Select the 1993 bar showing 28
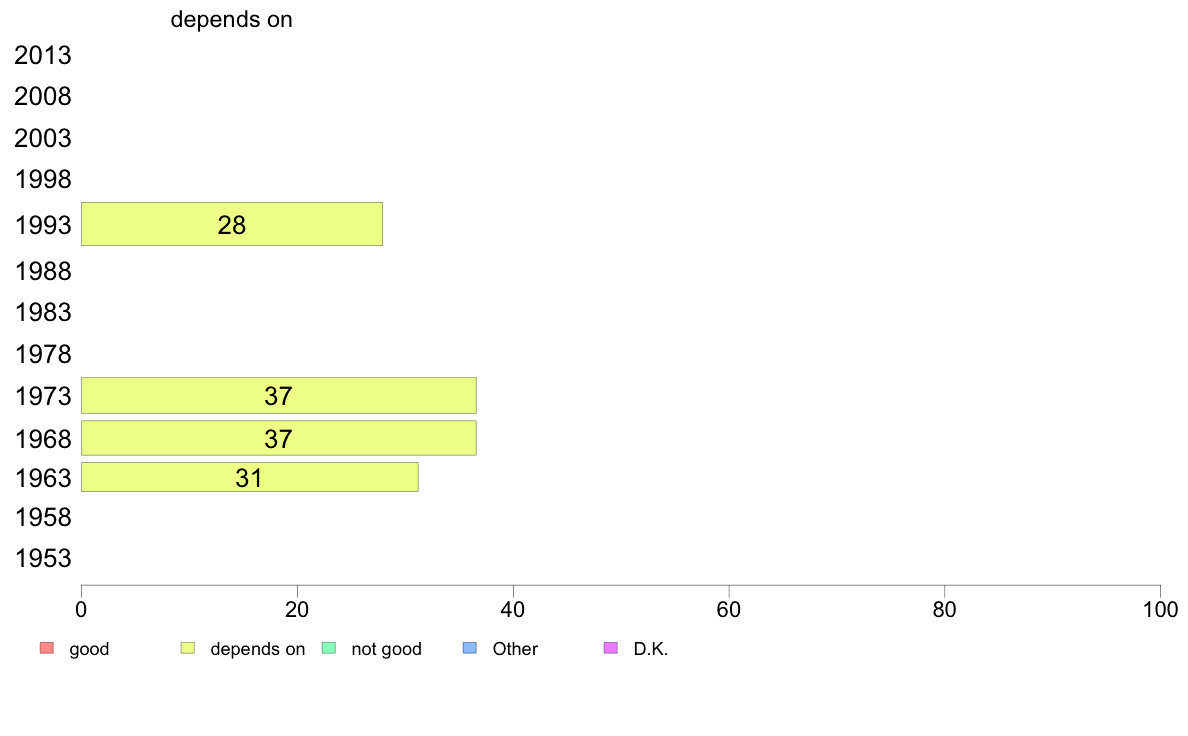This screenshot has height=736, width=1188. pos(232,224)
